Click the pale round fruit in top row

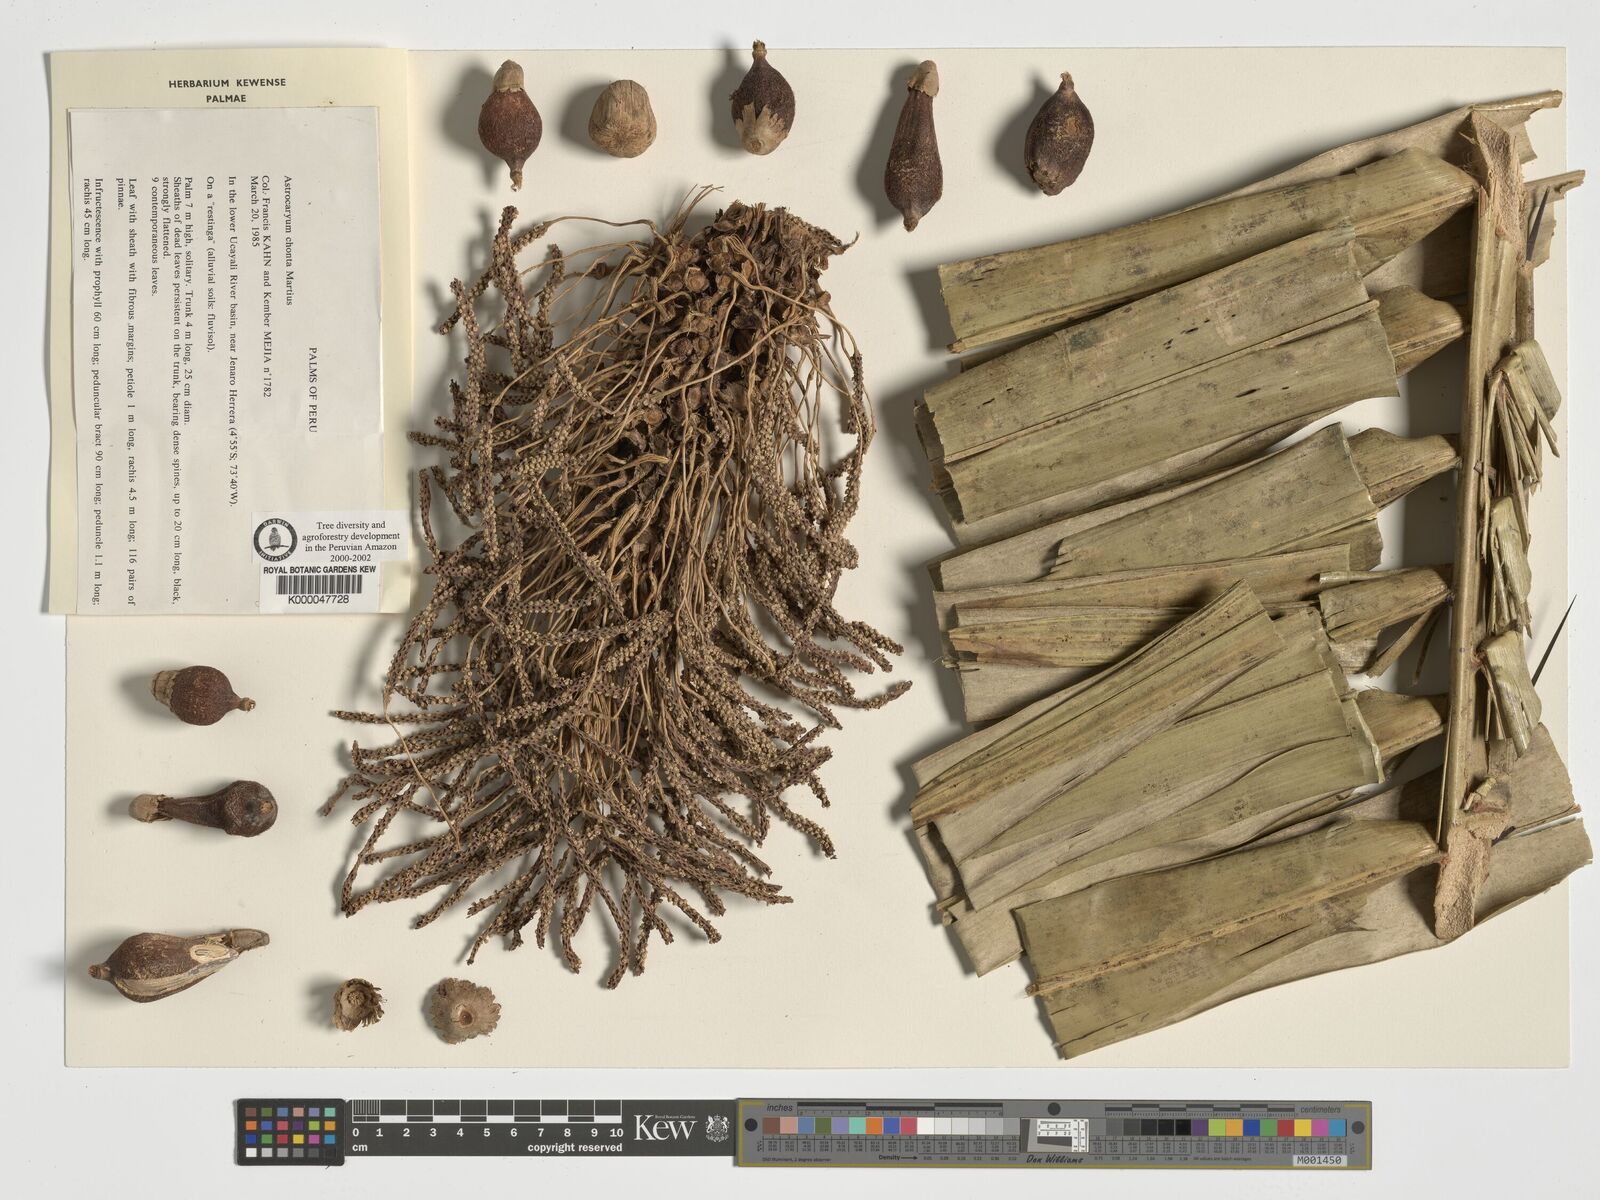pos(621,118)
